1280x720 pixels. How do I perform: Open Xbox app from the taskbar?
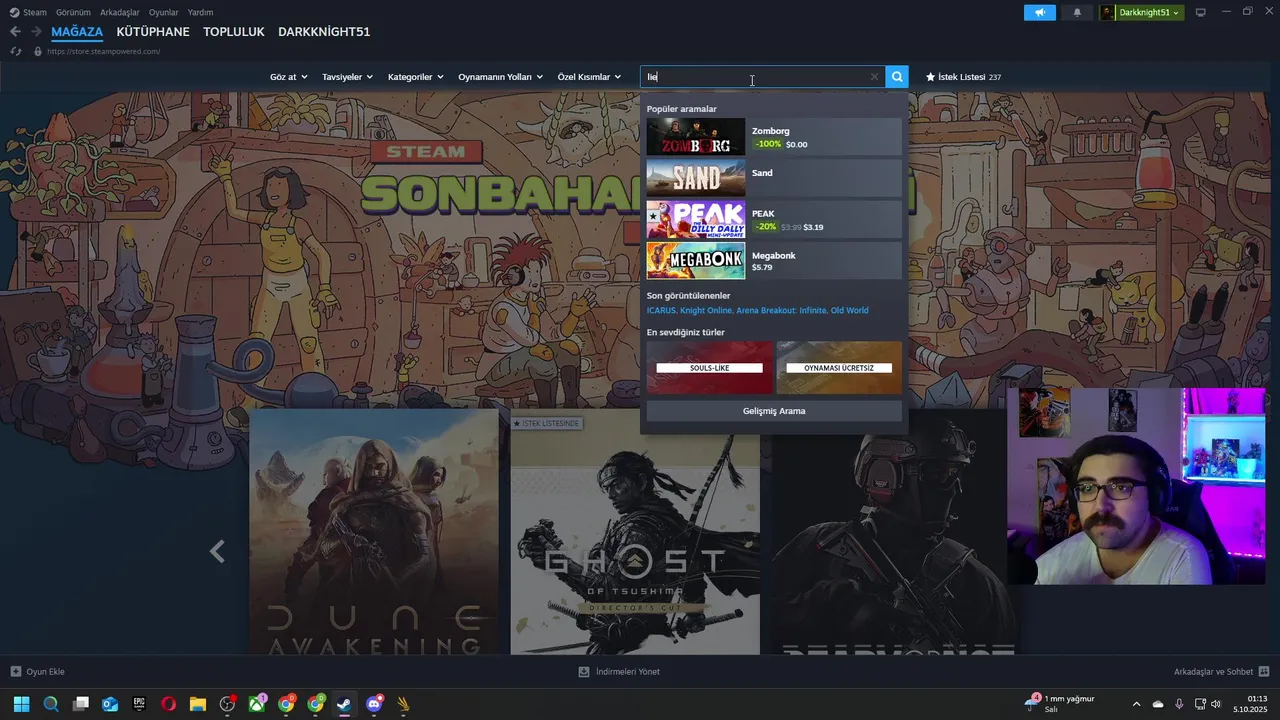point(257,704)
